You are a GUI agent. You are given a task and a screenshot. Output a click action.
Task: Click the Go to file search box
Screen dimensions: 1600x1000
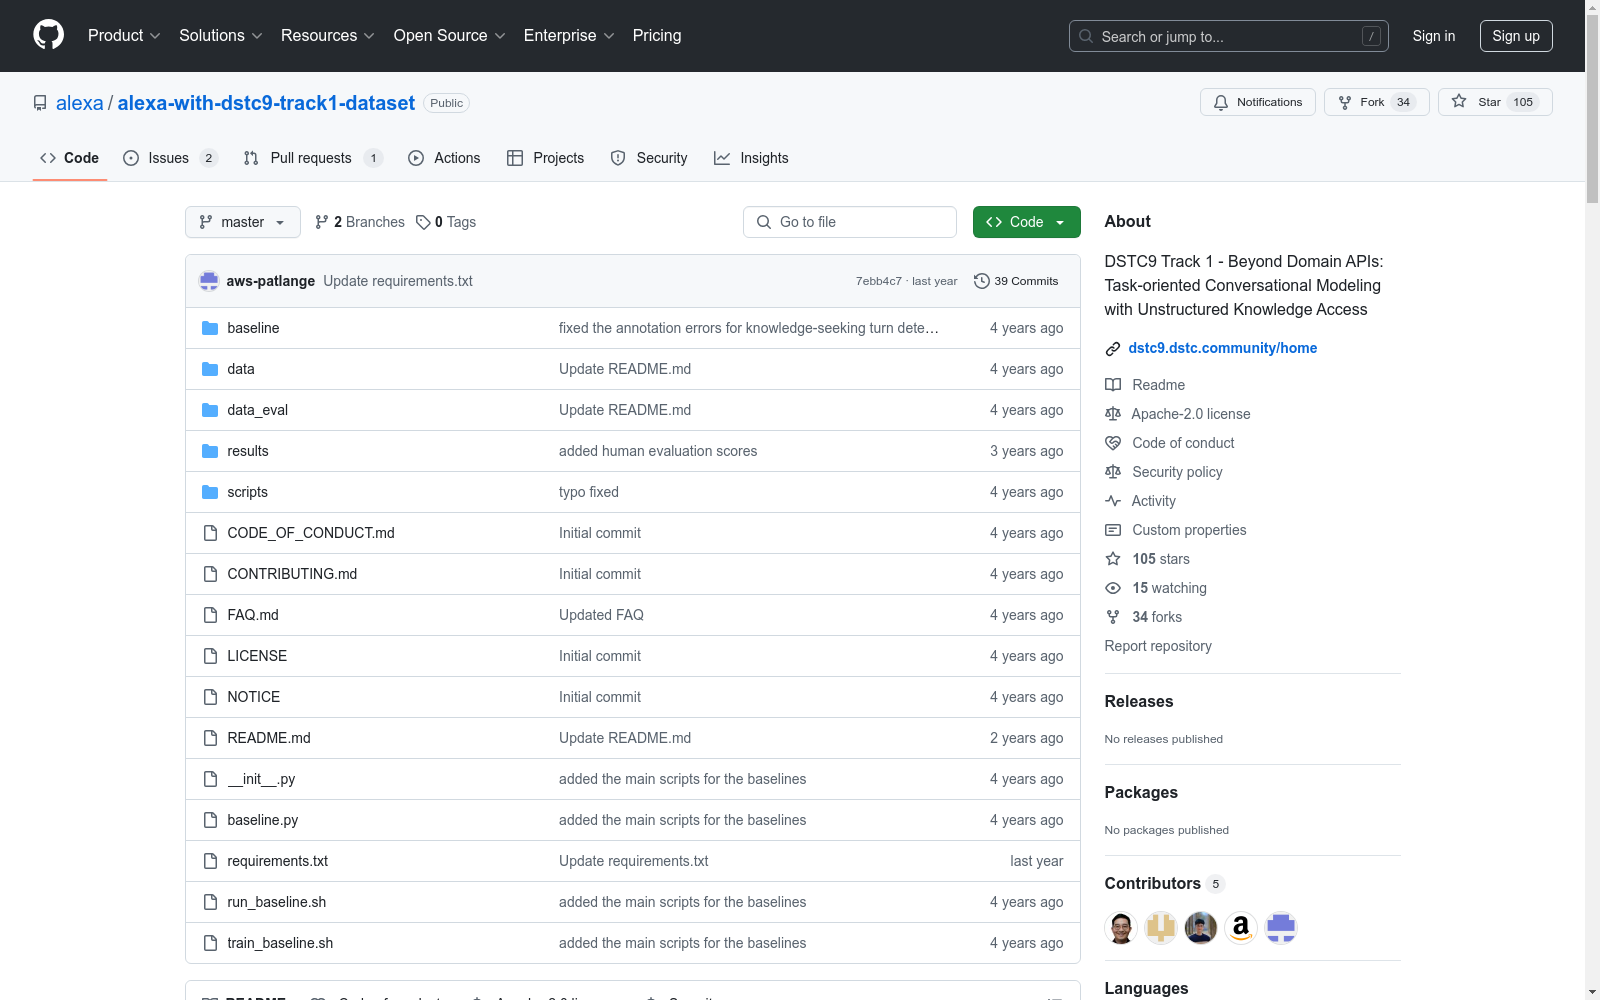[850, 222]
